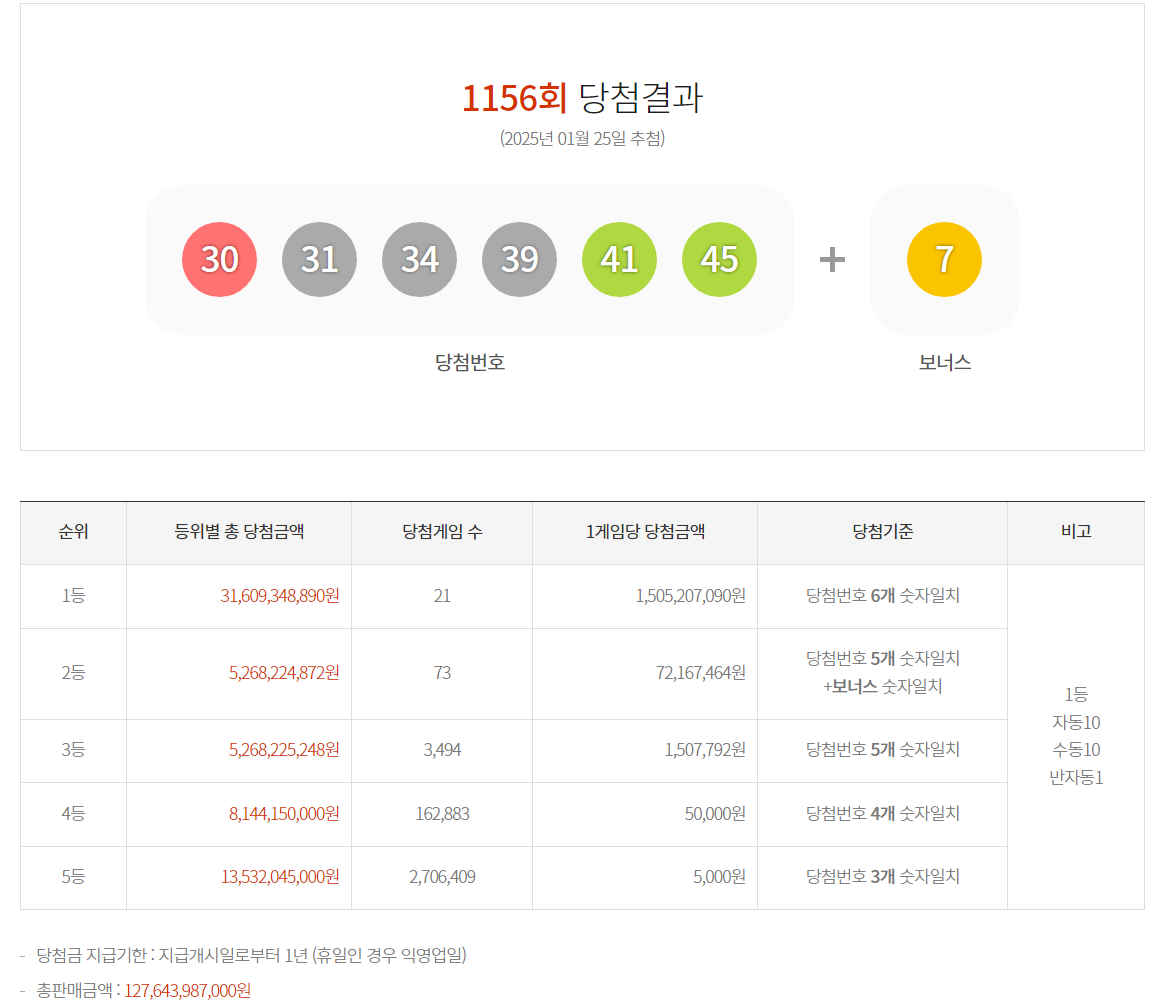Click the per-game prize '72,167,464원'
Screen dimensions: 1158x1002
point(700,673)
